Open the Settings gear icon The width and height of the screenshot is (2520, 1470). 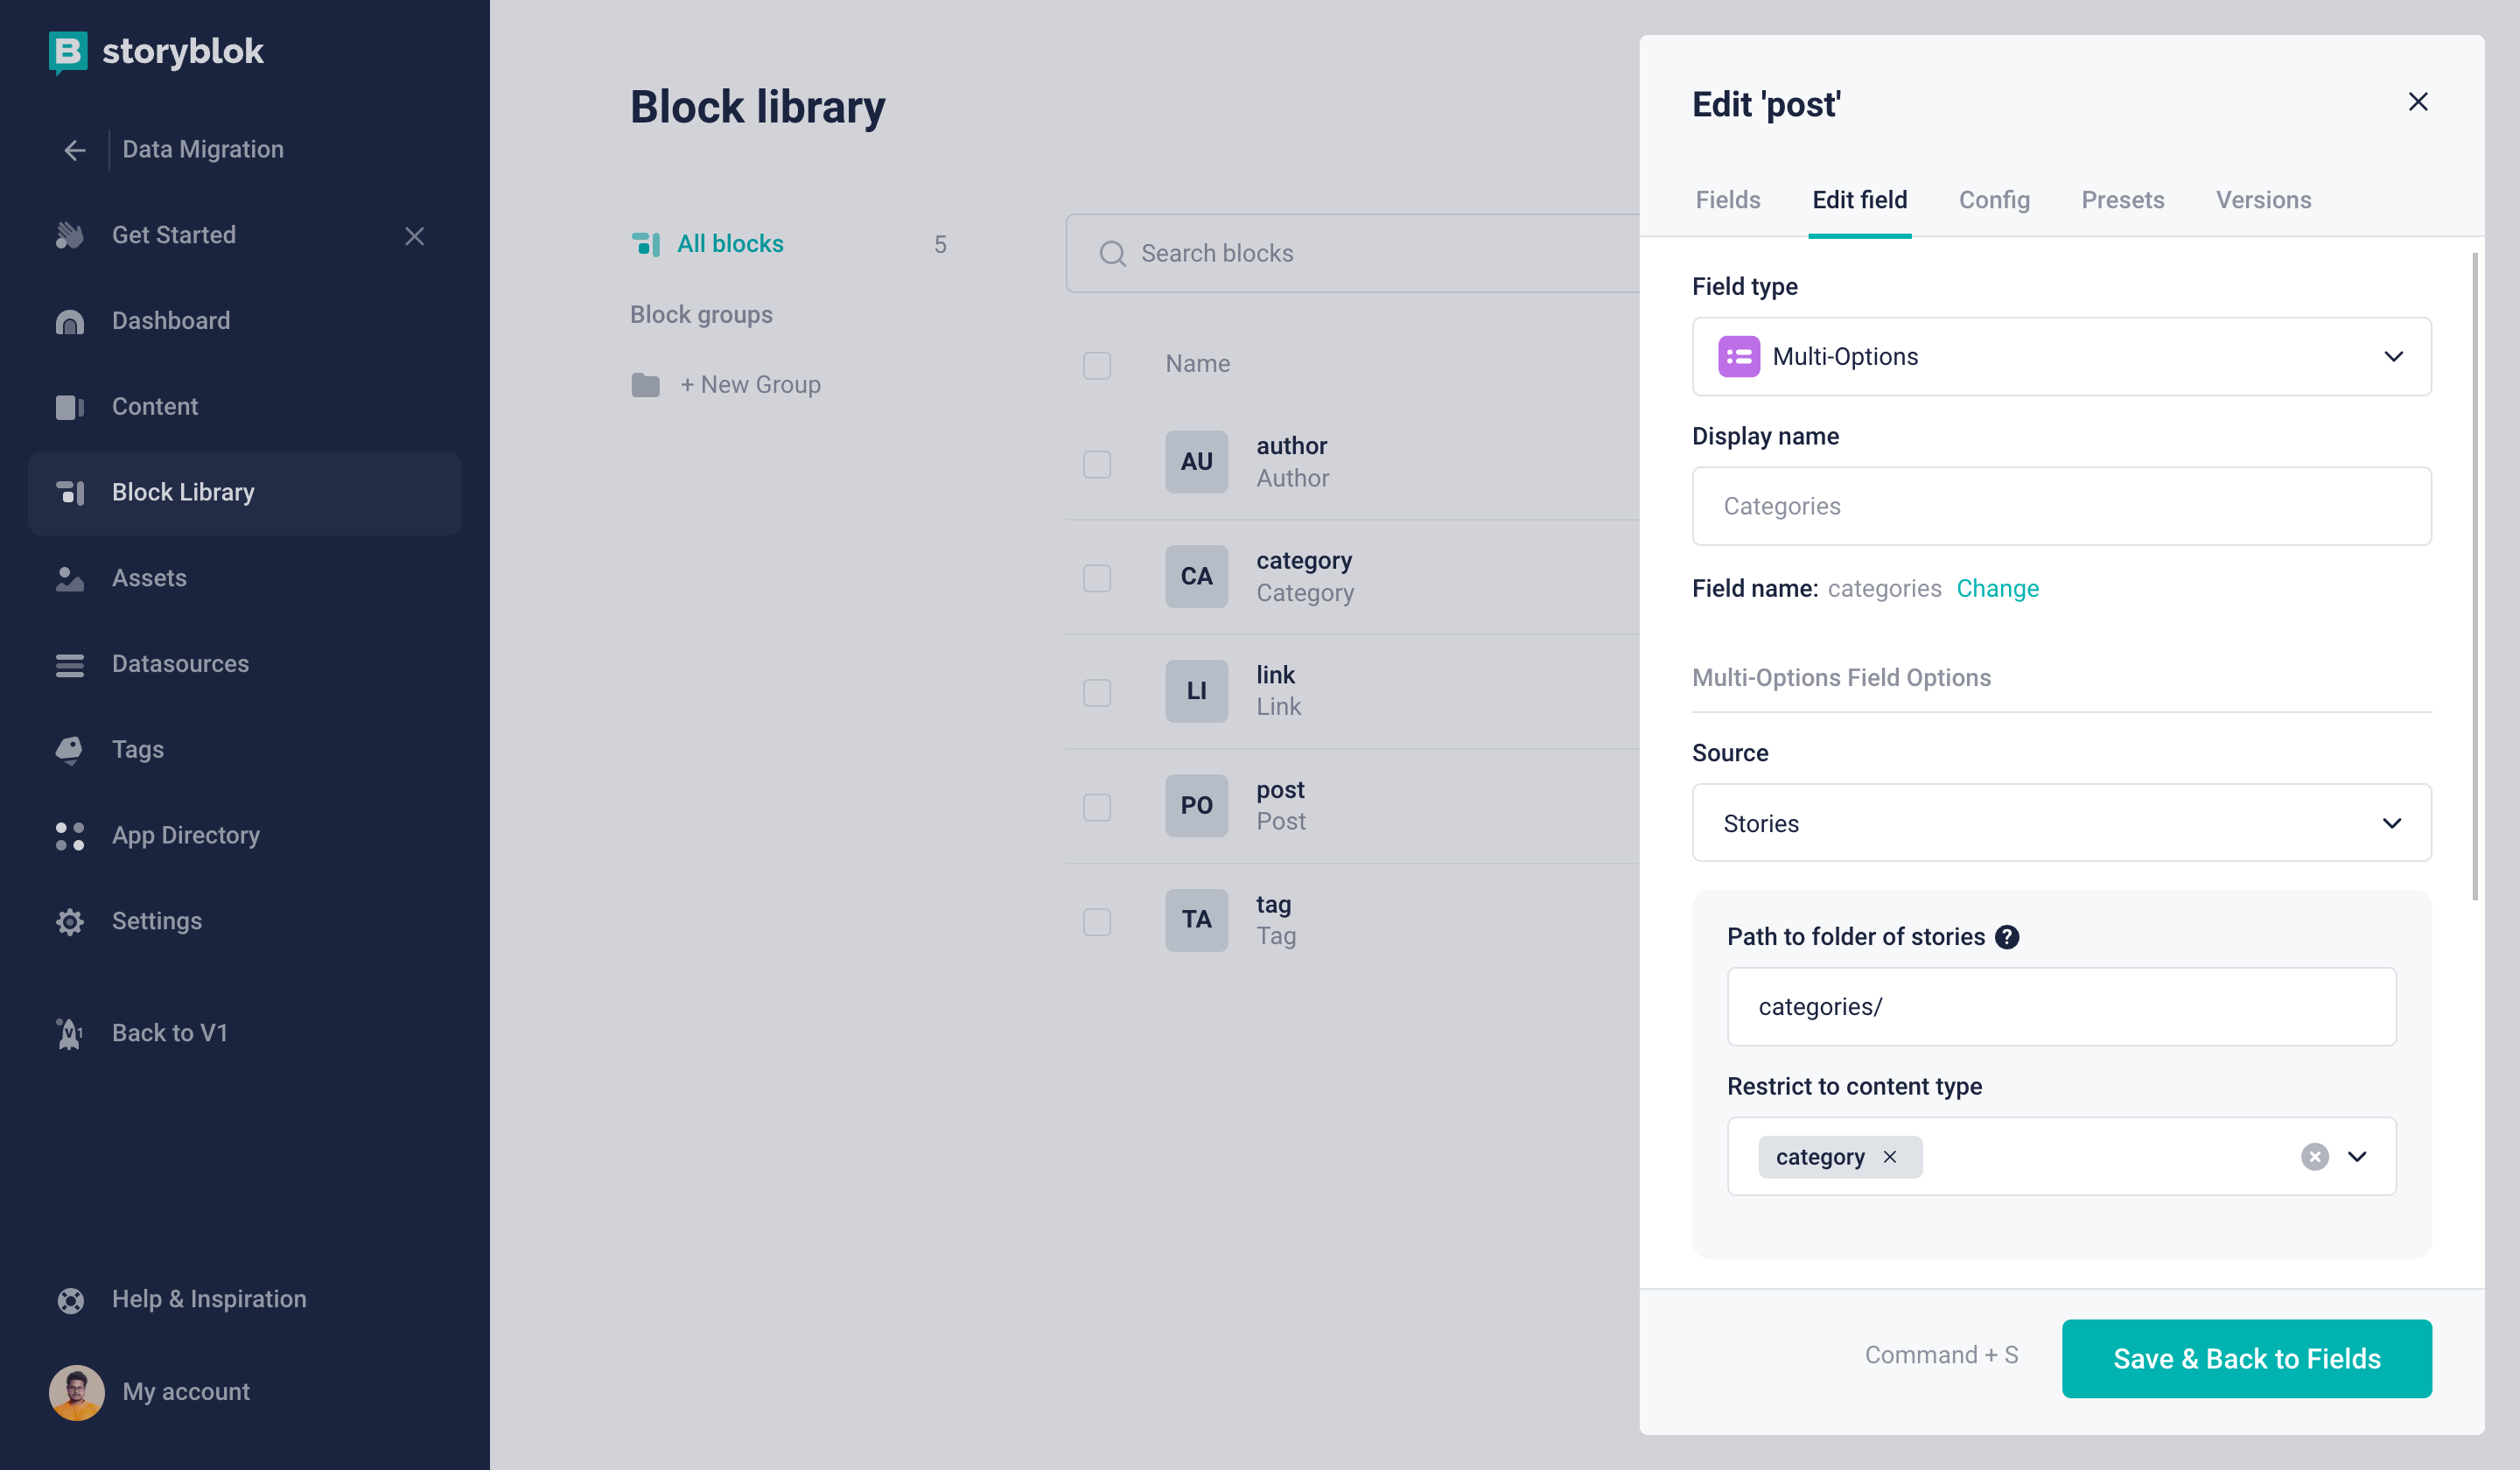pyautogui.click(x=70, y=921)
